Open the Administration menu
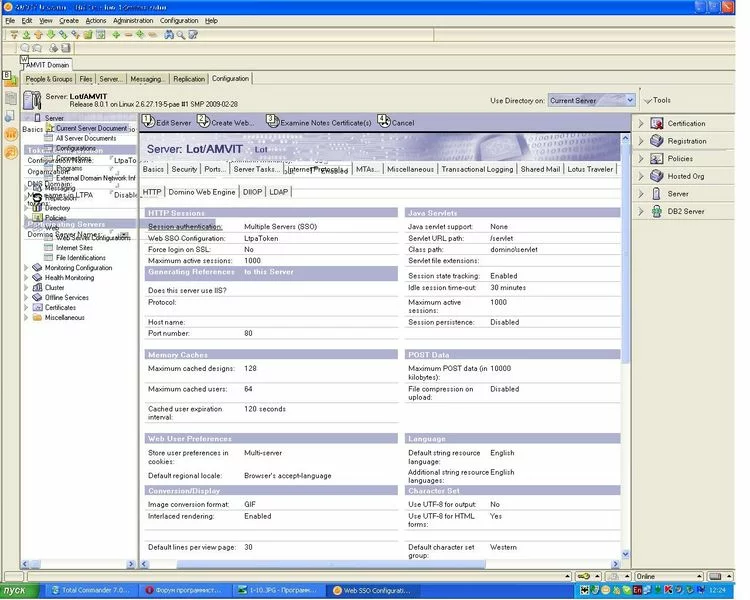Screen dimensions: 750x600 133,20
